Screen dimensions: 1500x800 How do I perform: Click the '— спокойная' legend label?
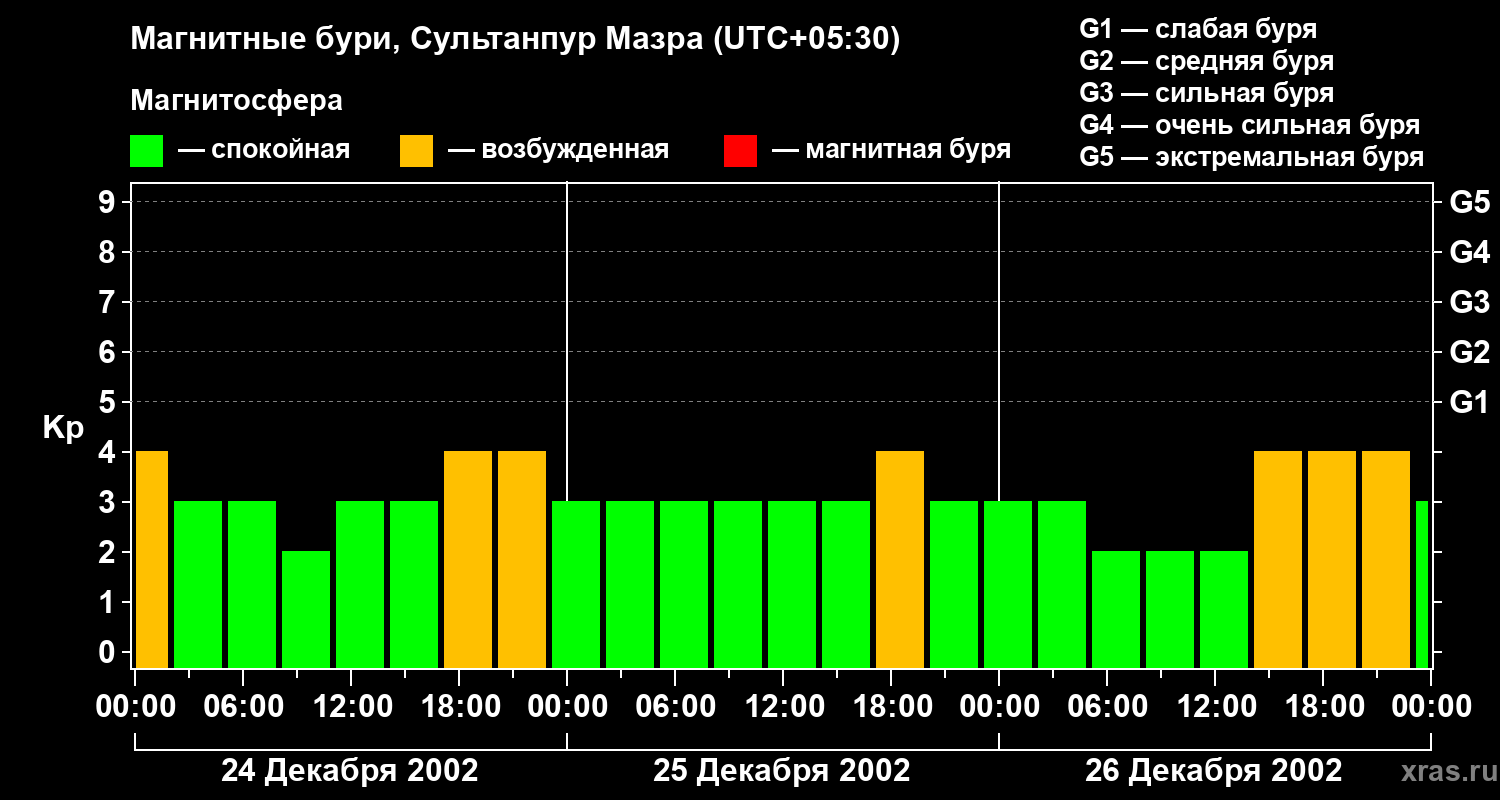pos(264,151)
